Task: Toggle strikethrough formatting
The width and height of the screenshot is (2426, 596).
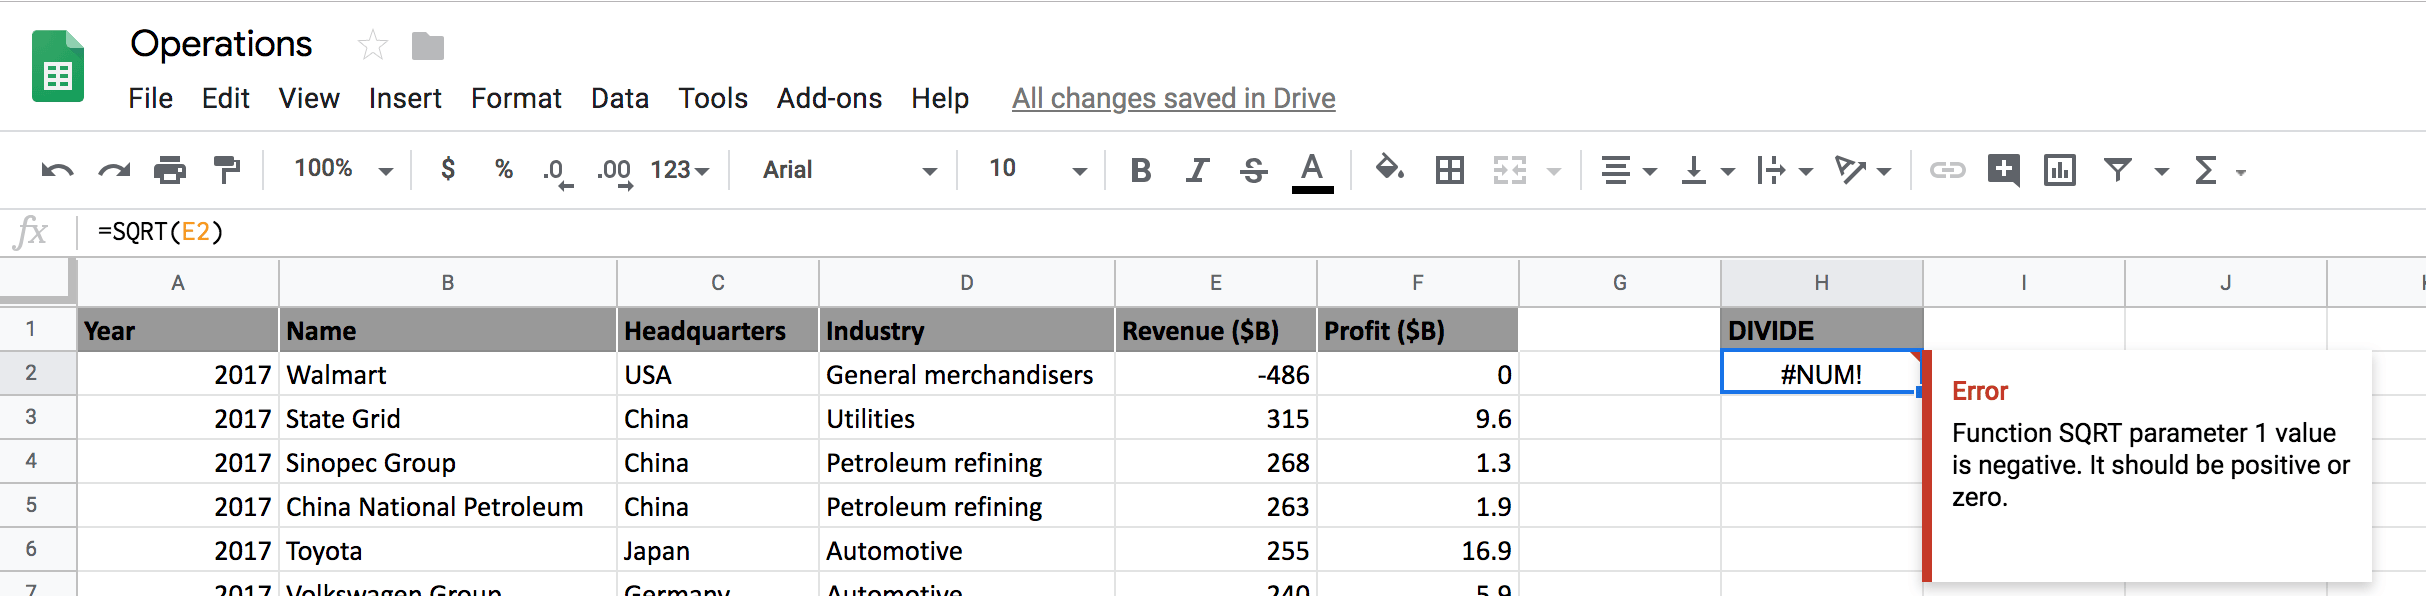Action: 1253,170
